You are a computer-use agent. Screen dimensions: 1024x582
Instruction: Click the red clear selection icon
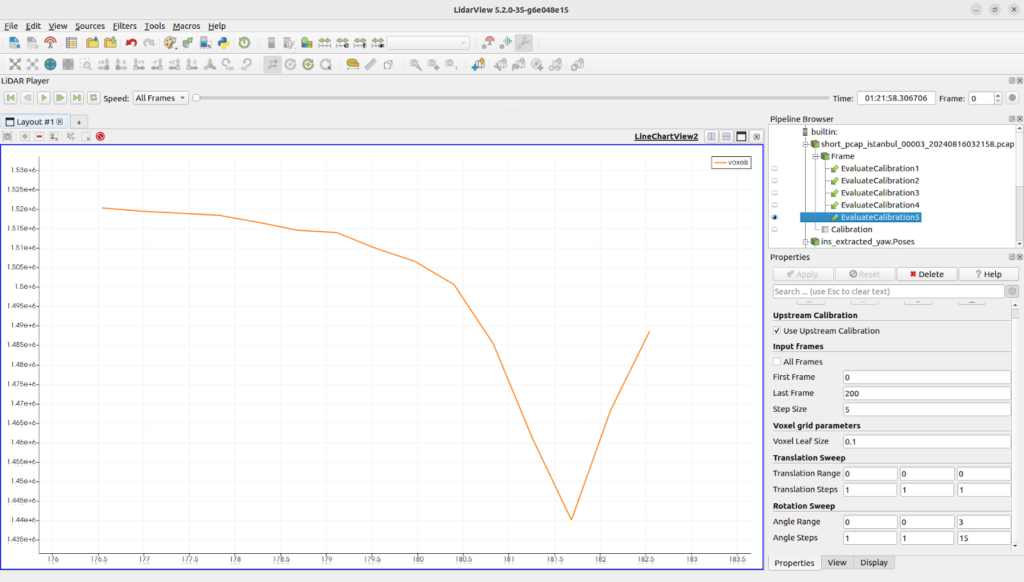tap(100, 136)
